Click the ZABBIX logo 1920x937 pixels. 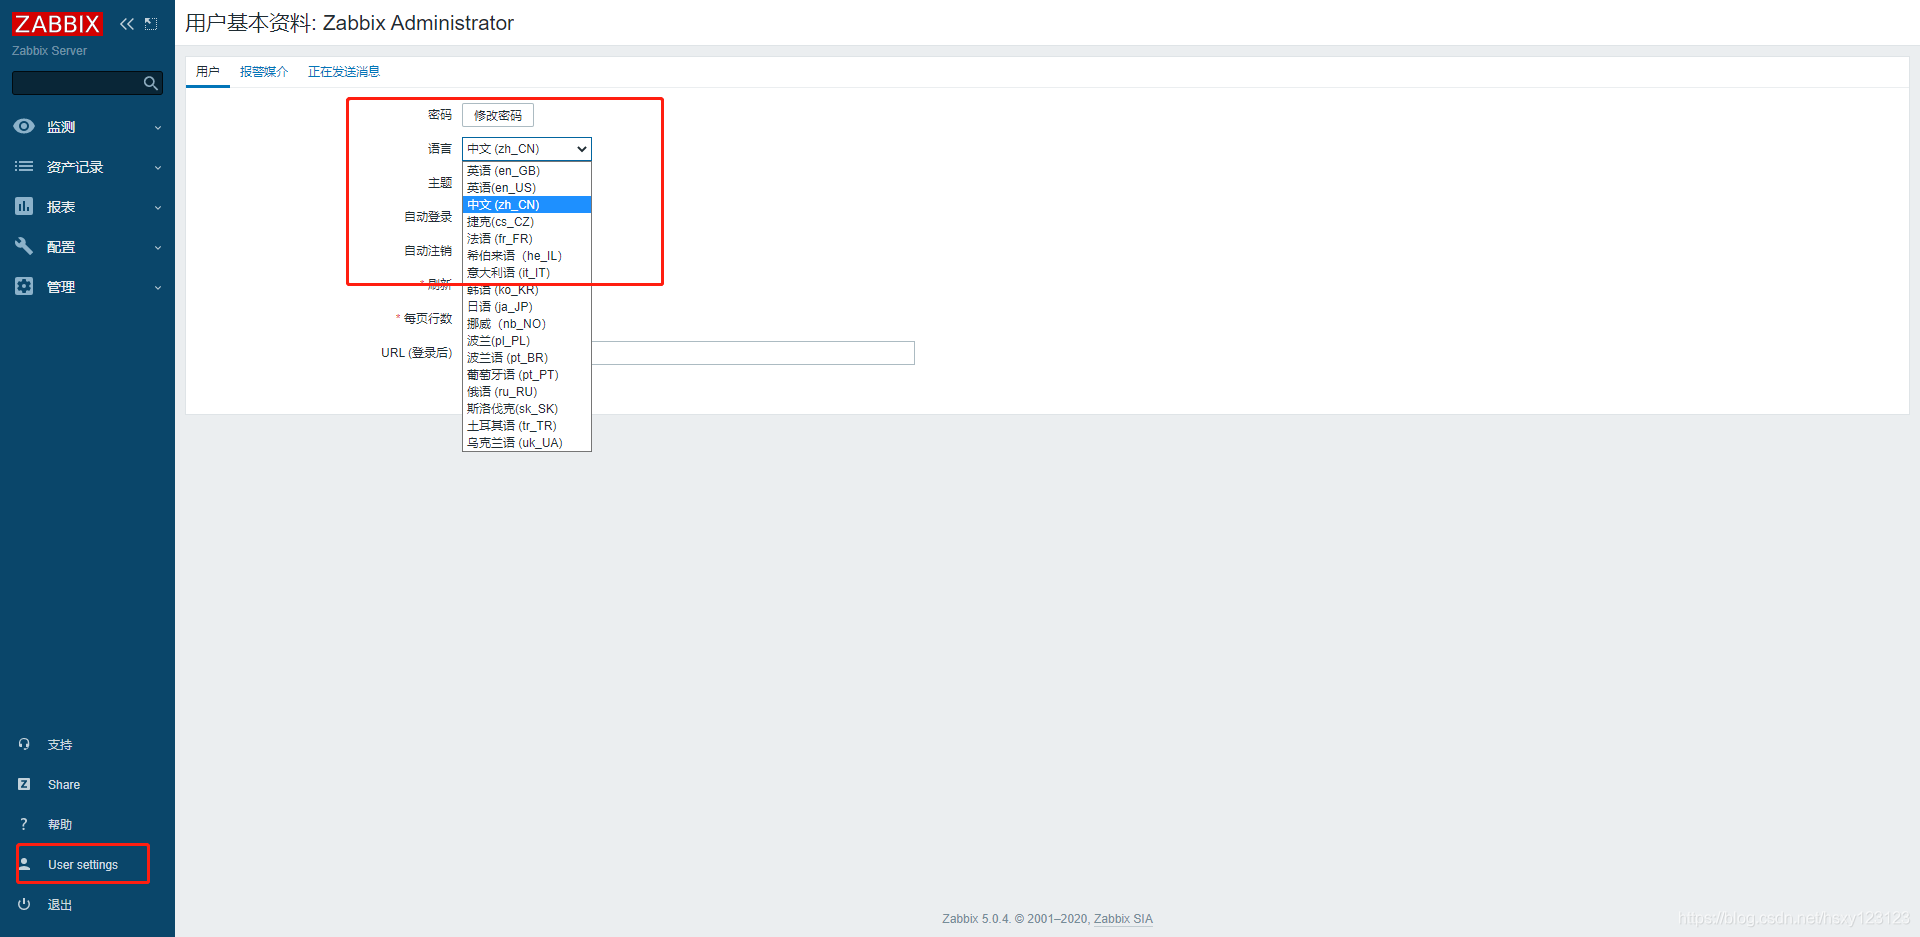(x=57, y=23)
